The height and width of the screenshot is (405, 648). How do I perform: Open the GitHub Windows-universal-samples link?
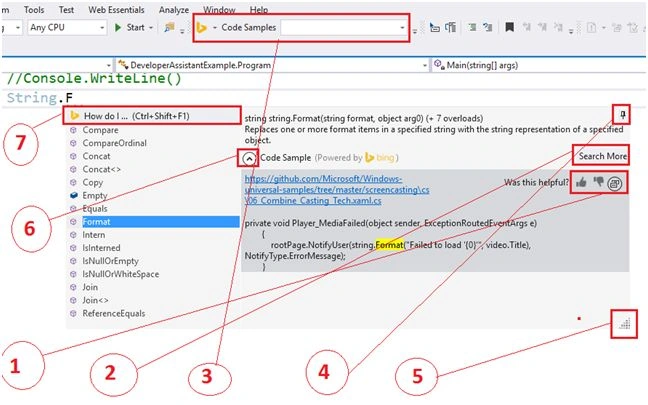336,190
